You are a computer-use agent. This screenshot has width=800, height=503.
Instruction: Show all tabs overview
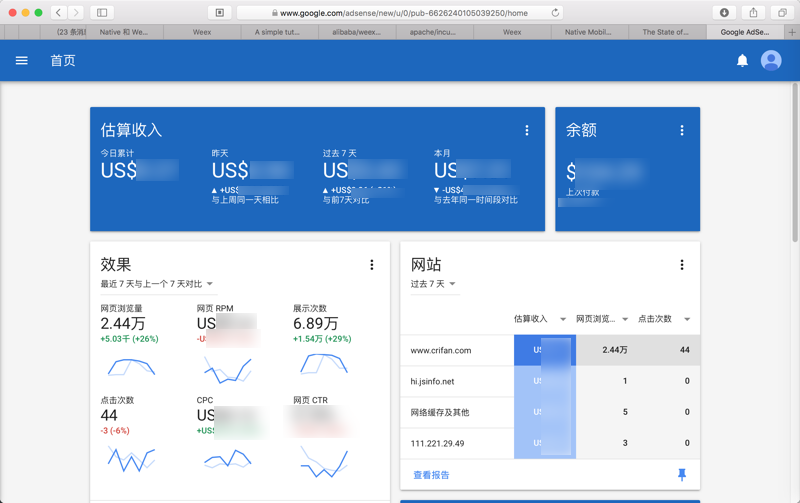pyautogui.click(x=782, y=13)
